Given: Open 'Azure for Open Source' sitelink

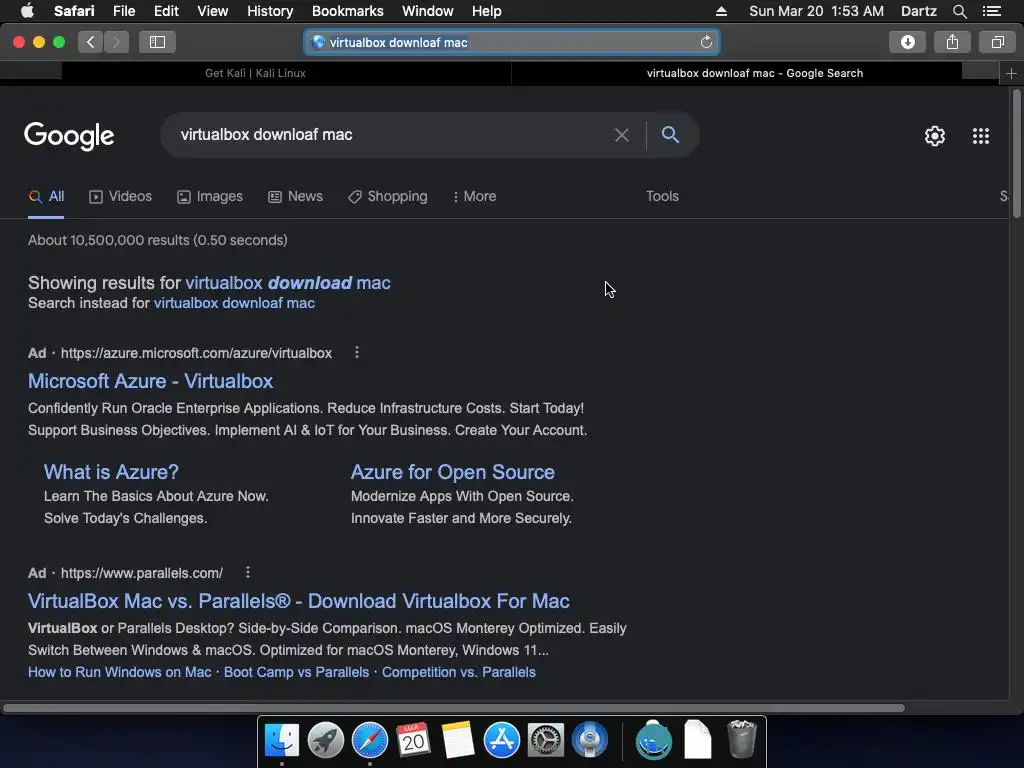Looking at the screenshot, I should click(453, 472).
